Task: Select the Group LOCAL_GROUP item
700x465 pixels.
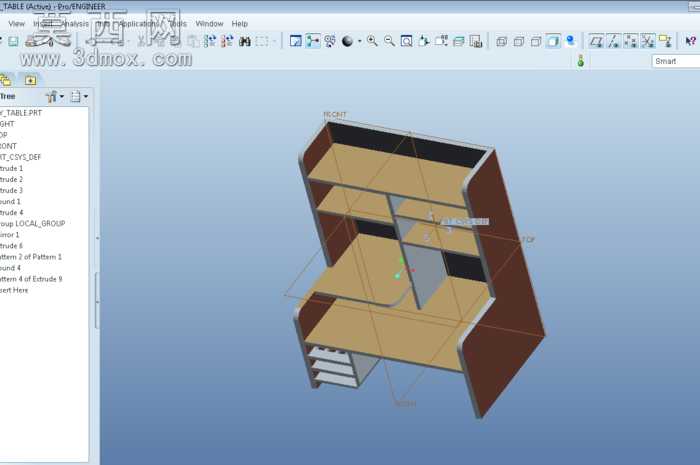Action: coord(33,224)
